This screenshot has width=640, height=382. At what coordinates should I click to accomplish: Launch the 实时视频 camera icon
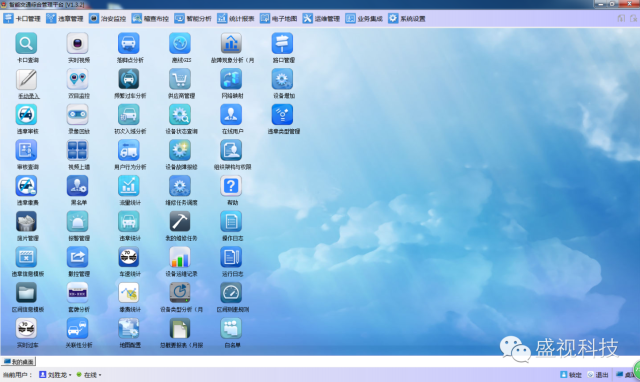click(78, 43)
